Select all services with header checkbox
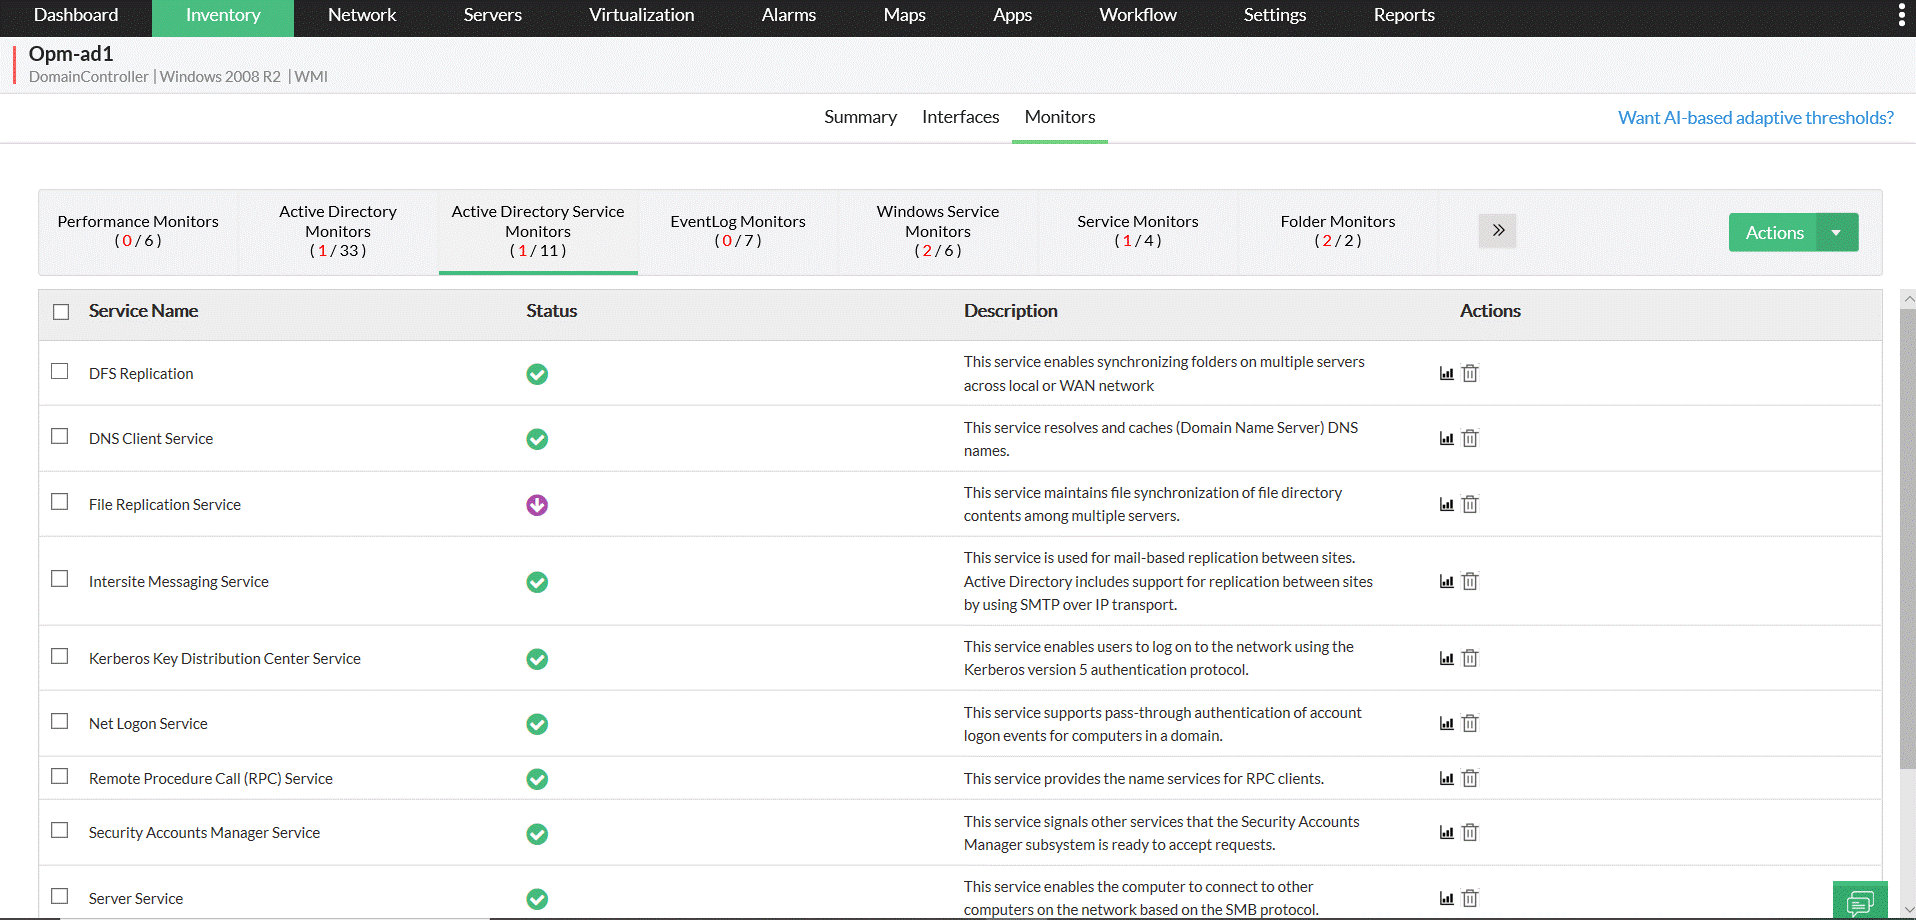The image size is (1916, 920). coord(61,312)
